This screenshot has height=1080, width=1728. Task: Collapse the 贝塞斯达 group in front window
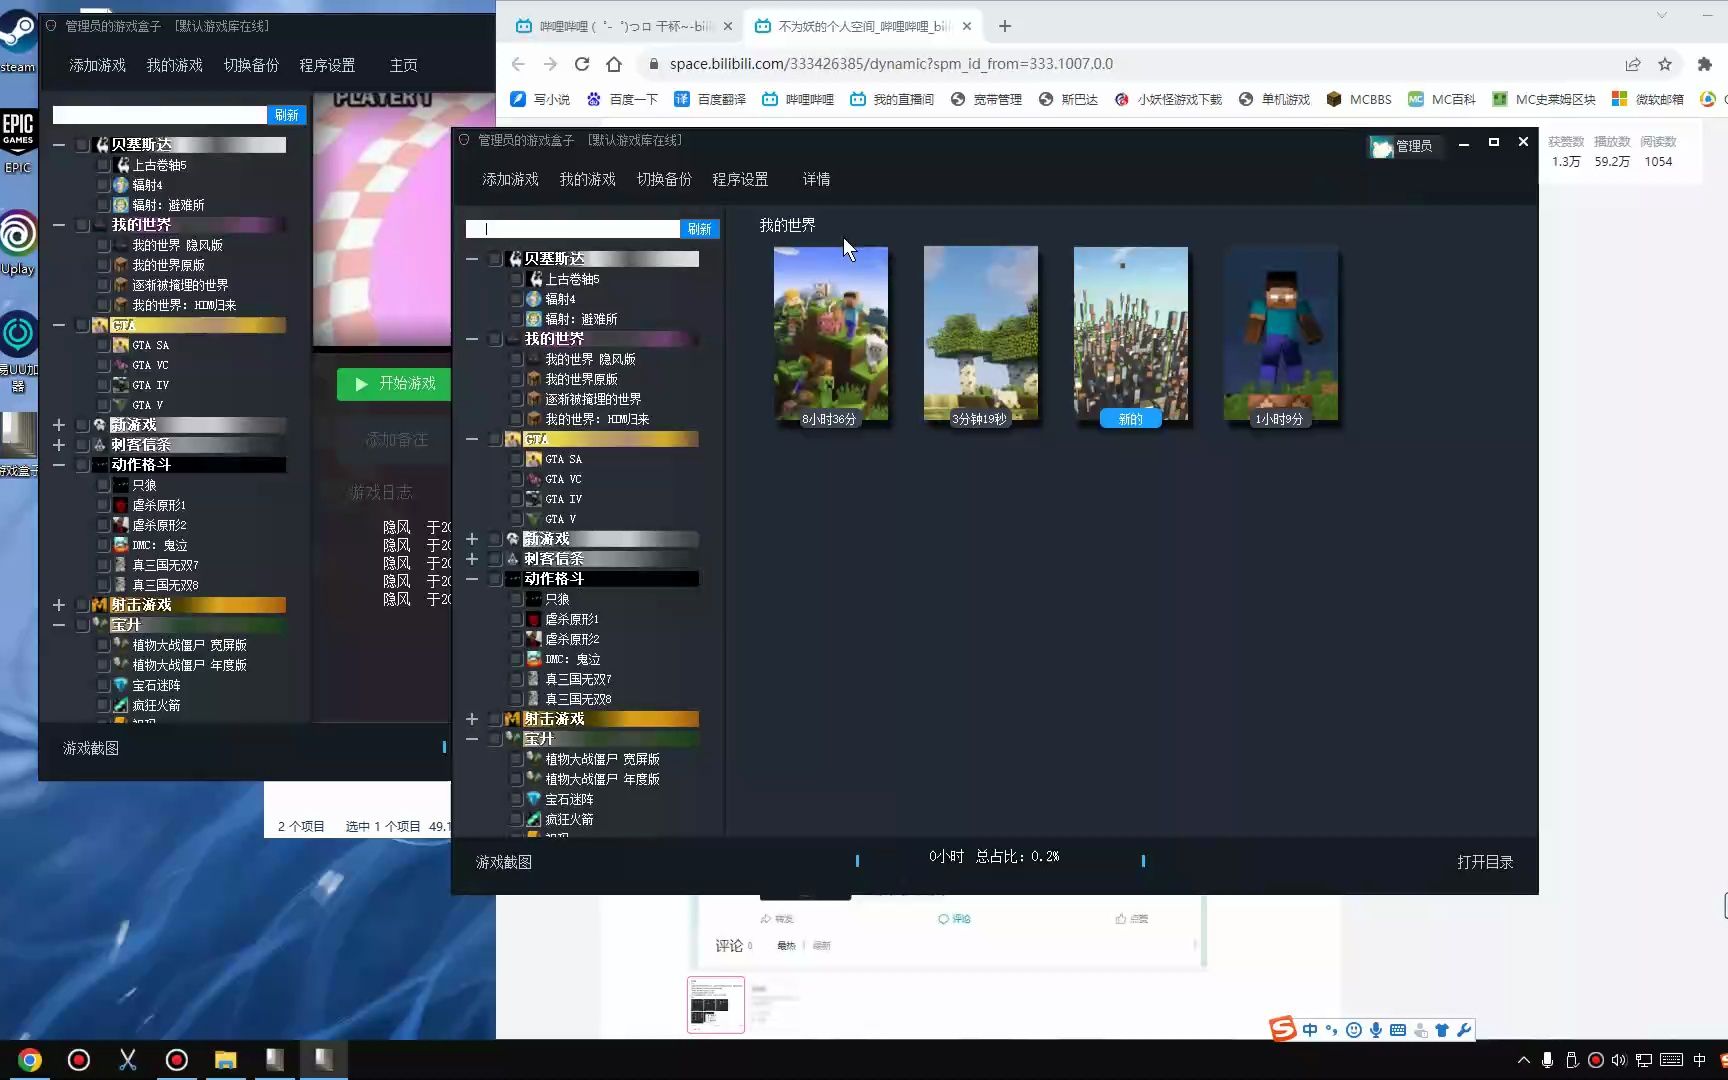pos(472,259)
